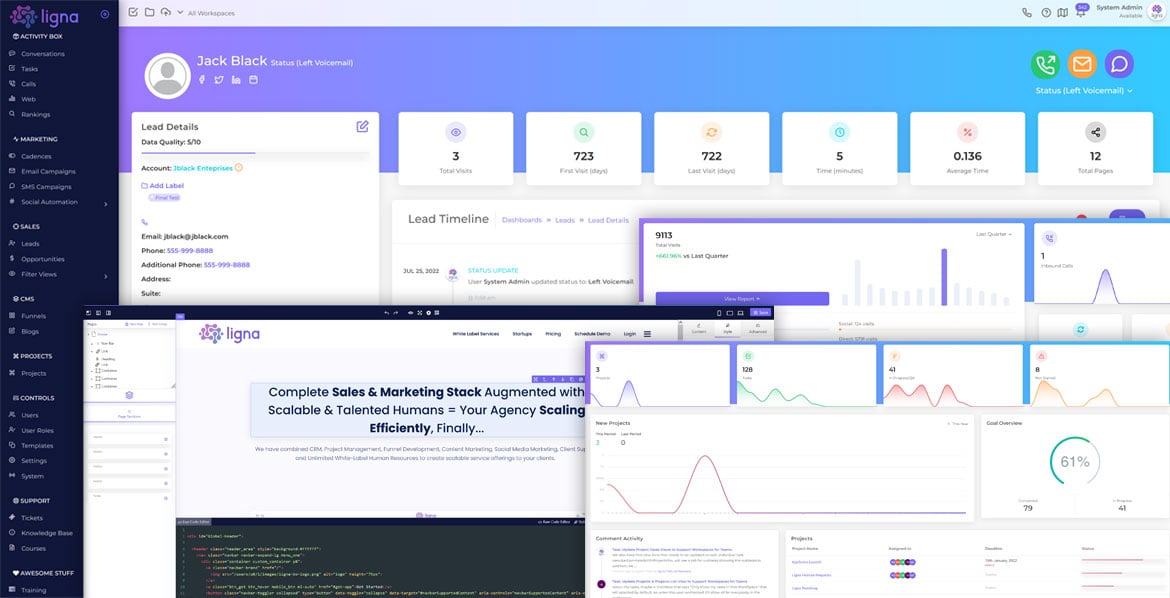Click Jack Black's profile avatar
1170x598 pixels.
pos(168,75)
